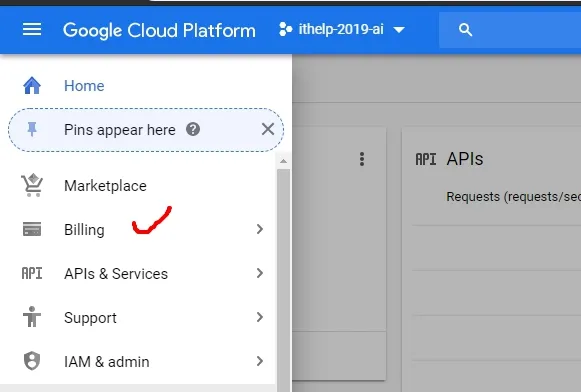The width and height of the screenshot is (581, 392).
Task: Open APIs & Services menu item
Action: pyautogui.click(x=138, y=273)
